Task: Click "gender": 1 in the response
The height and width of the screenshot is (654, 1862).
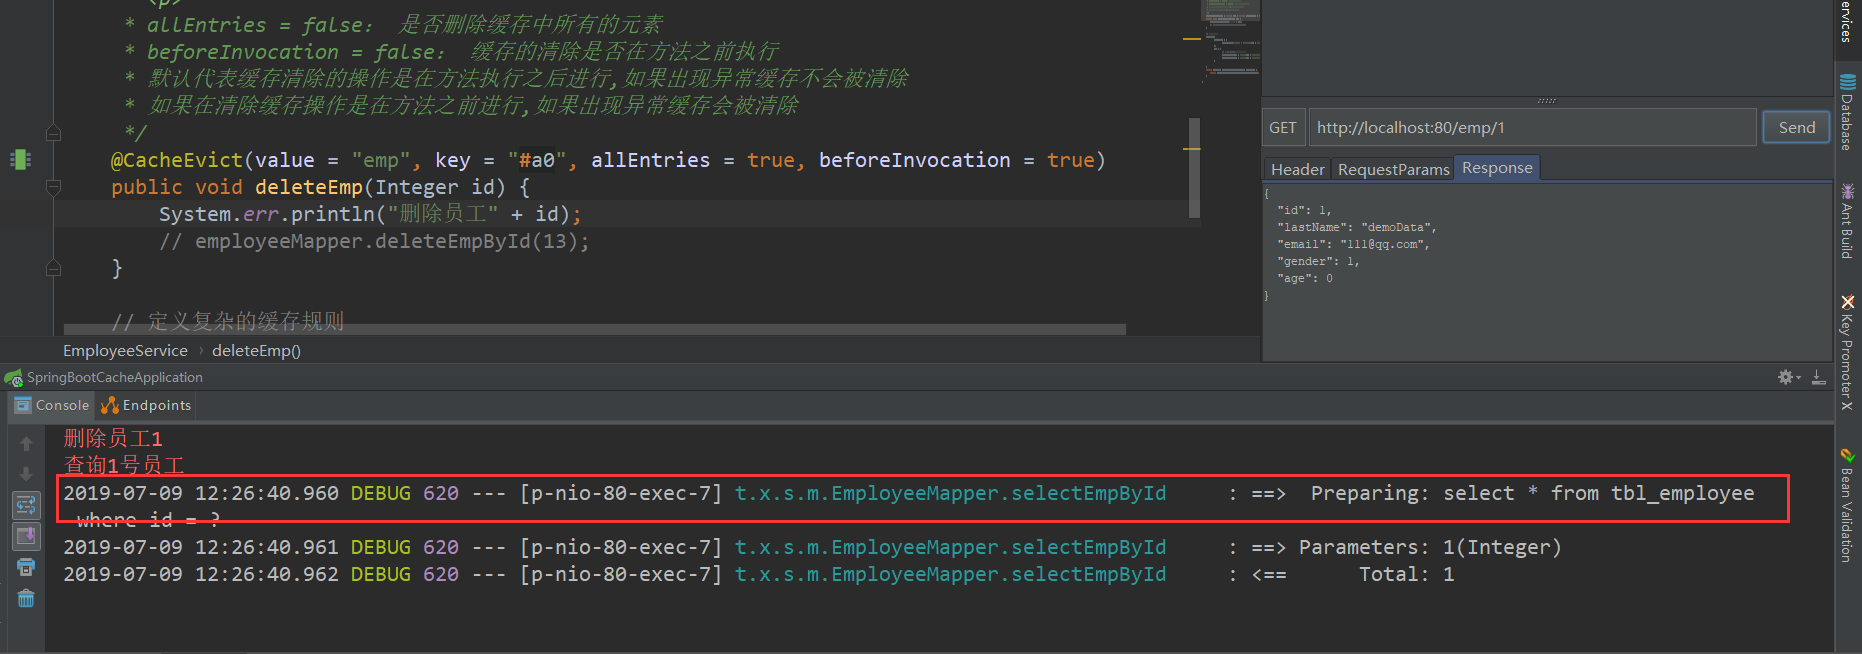Action: tap(1318, 261)
